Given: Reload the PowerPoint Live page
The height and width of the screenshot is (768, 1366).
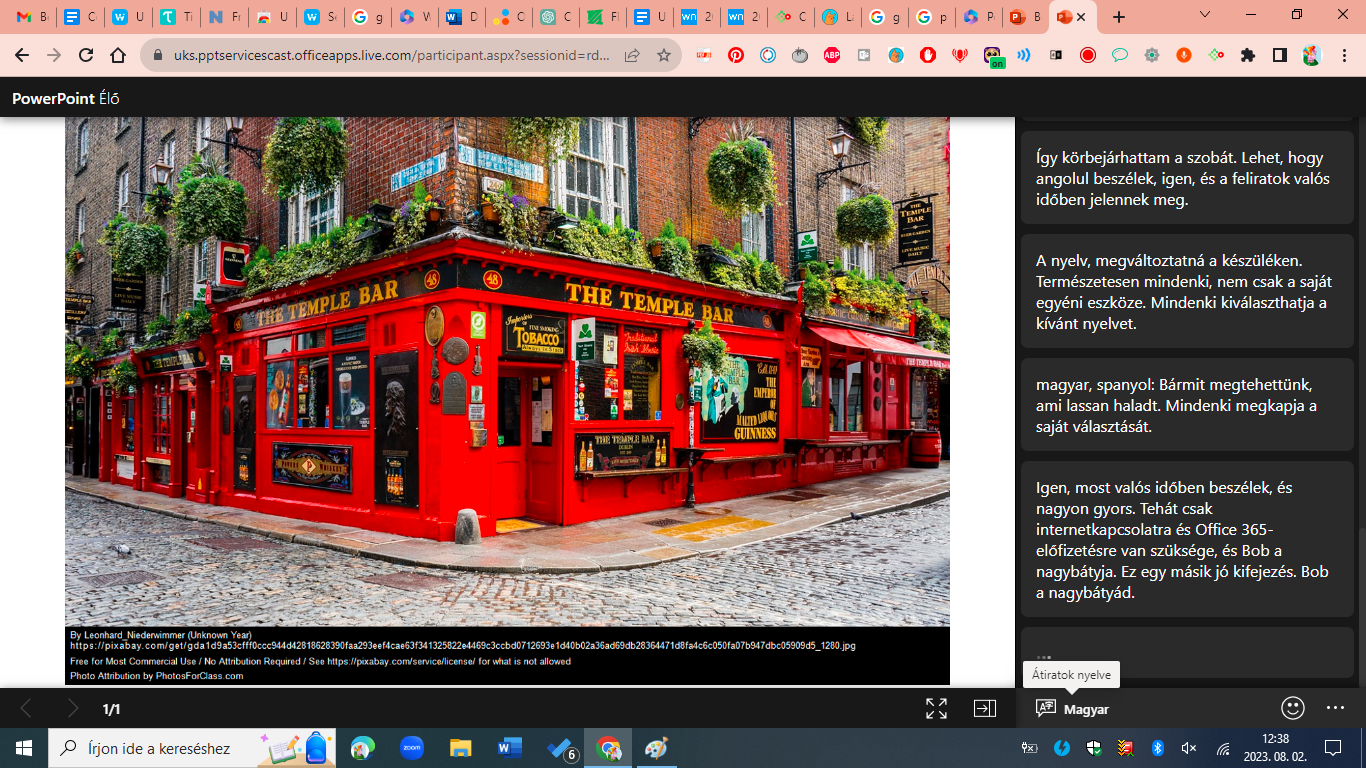Looking at the screenshot, I should (86, 56).
